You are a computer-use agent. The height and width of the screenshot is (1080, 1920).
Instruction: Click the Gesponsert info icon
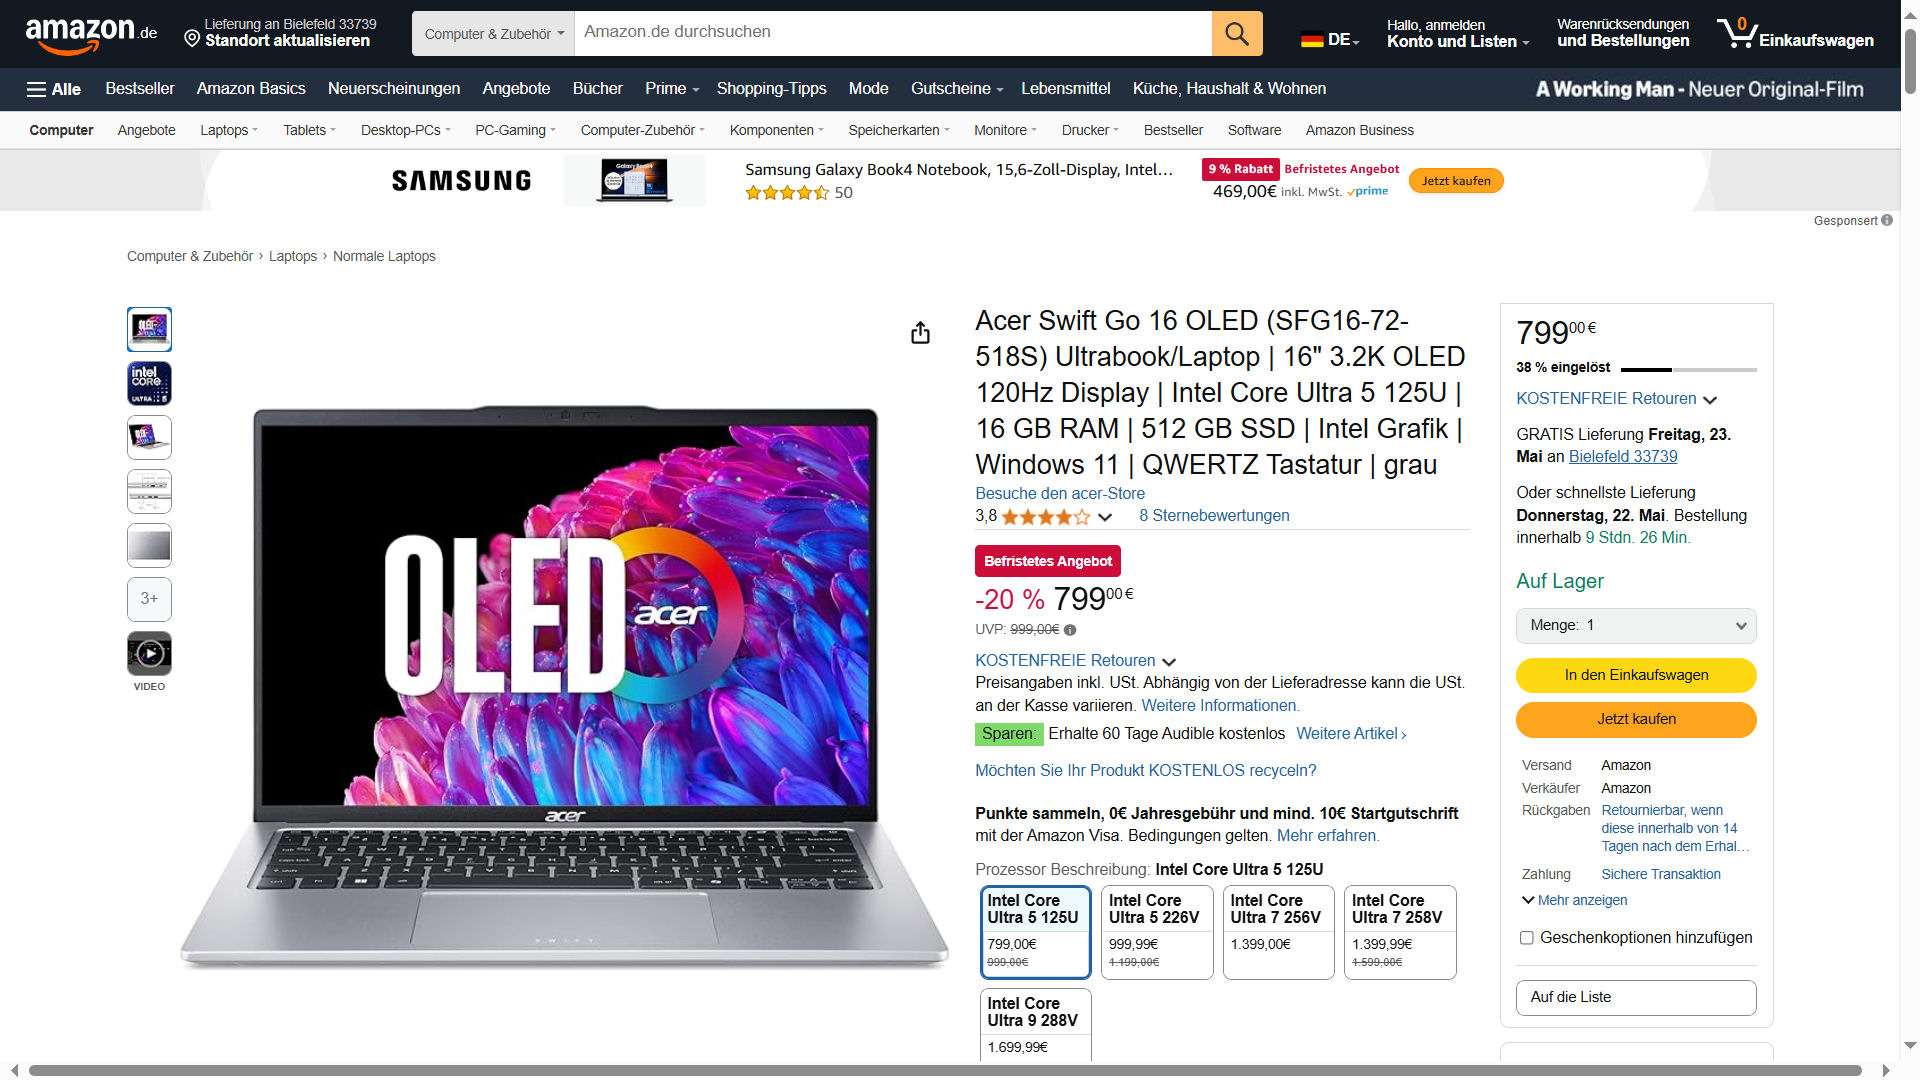1886,220
